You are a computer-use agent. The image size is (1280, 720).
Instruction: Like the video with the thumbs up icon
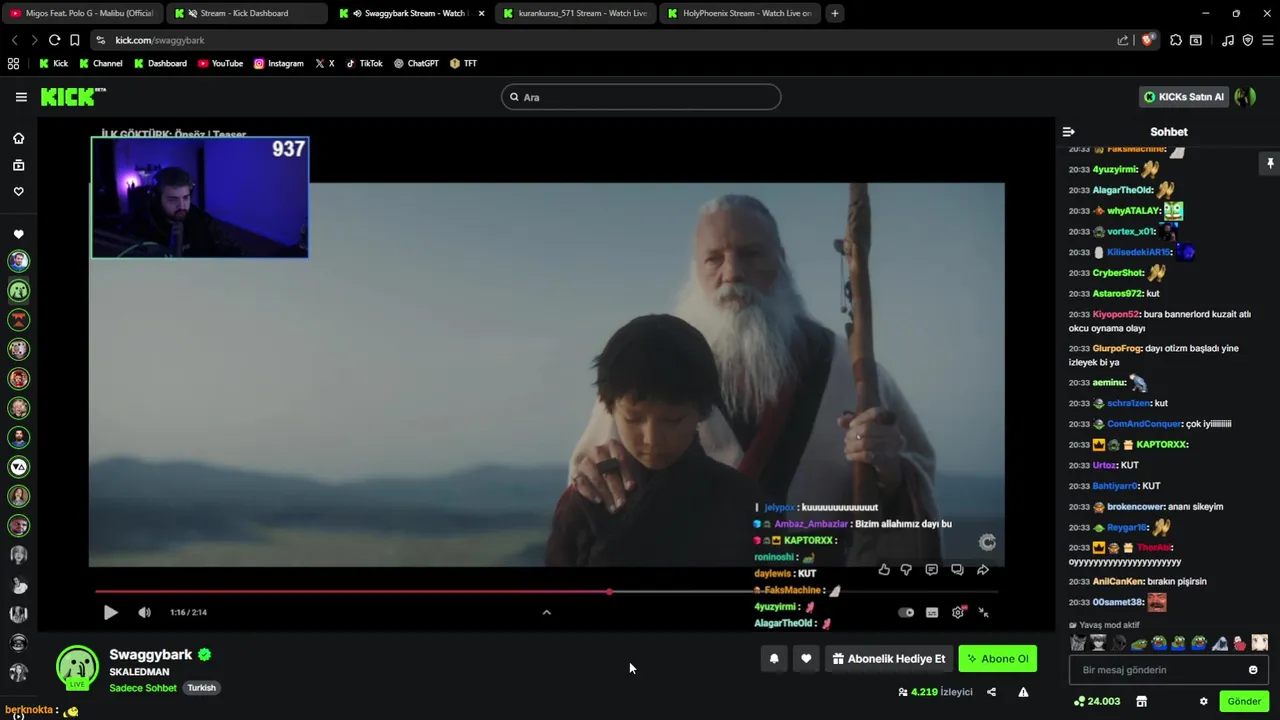[884, 570]
